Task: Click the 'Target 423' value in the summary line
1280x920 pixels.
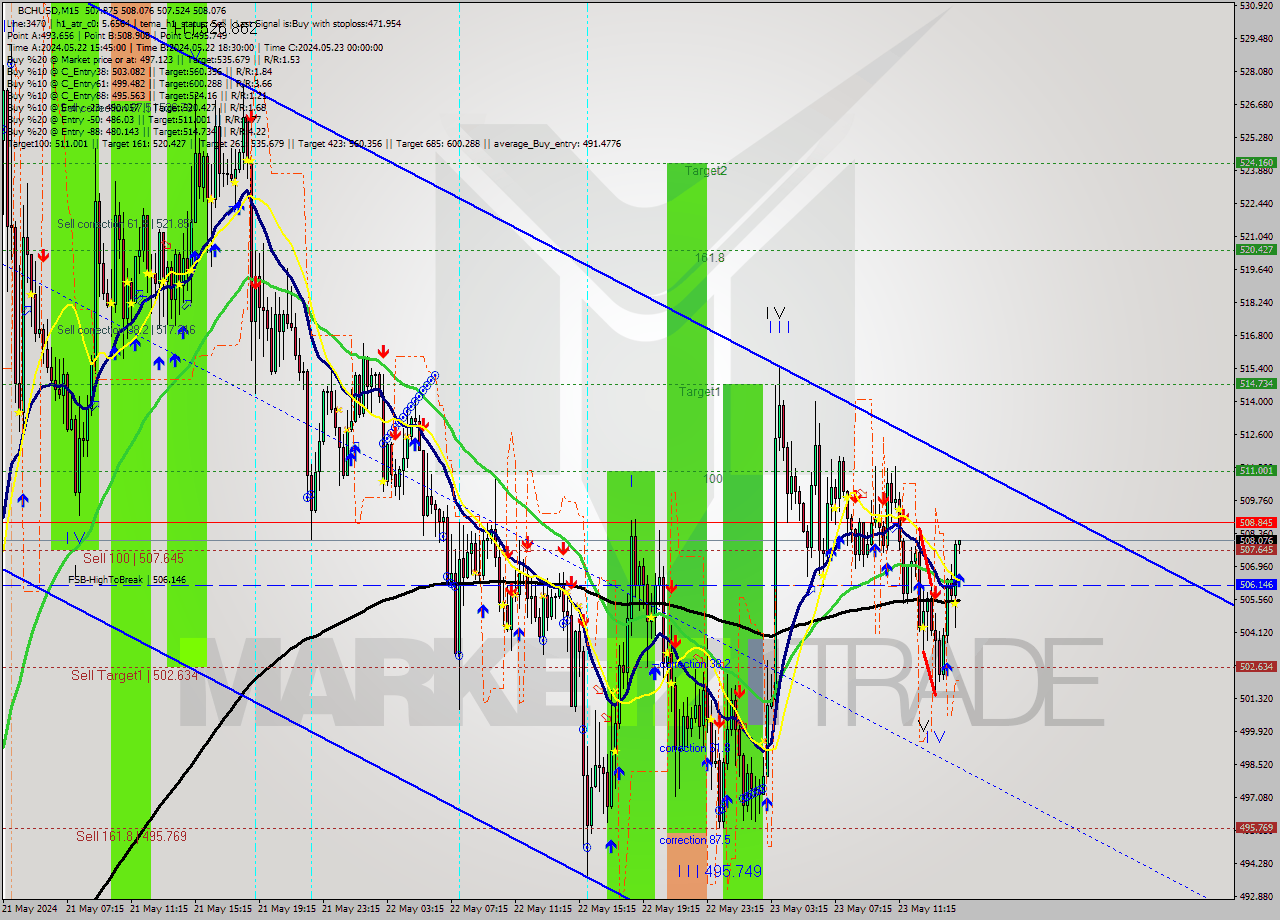Action: pyautogui.click(x=343, y=143)
